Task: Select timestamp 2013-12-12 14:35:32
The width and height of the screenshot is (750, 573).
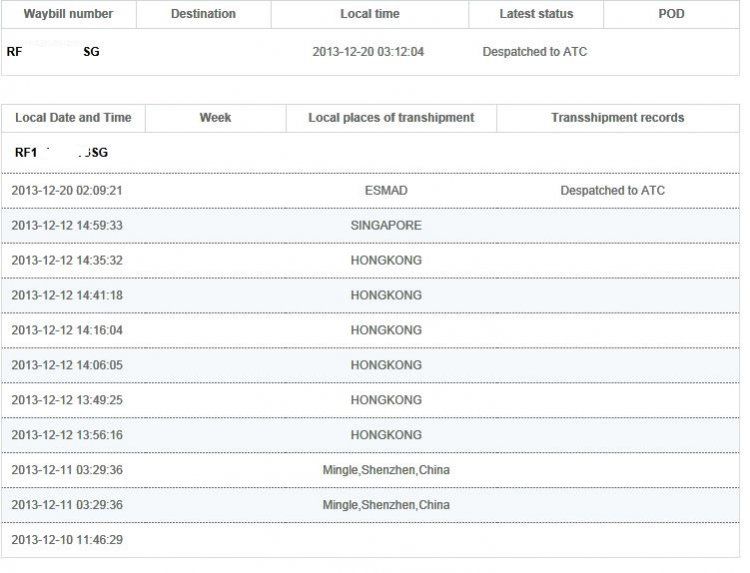Action: 67,260
